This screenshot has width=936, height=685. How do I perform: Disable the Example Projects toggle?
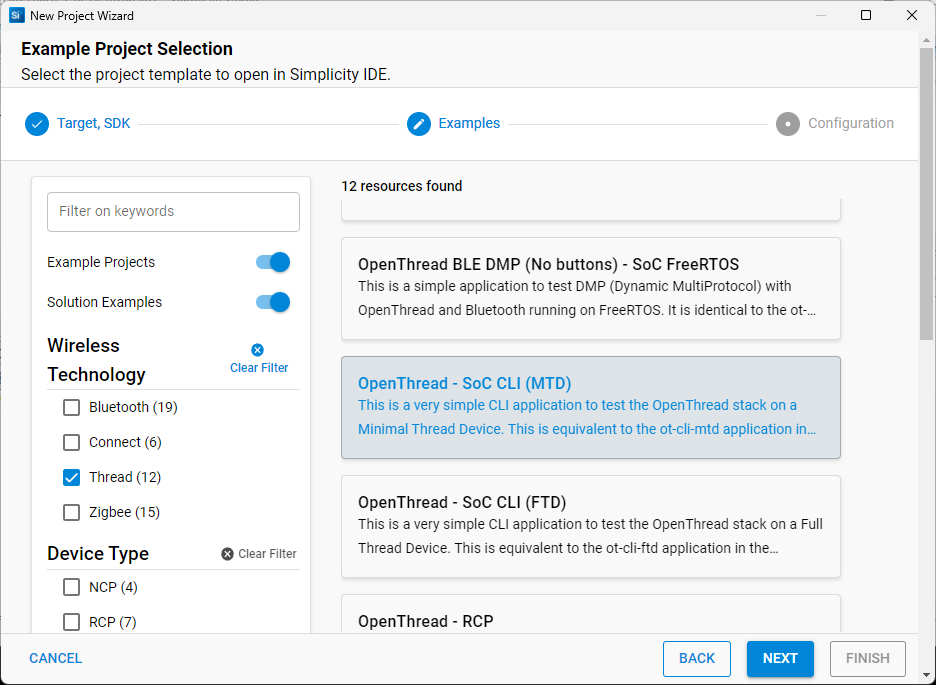click(272, 262)
